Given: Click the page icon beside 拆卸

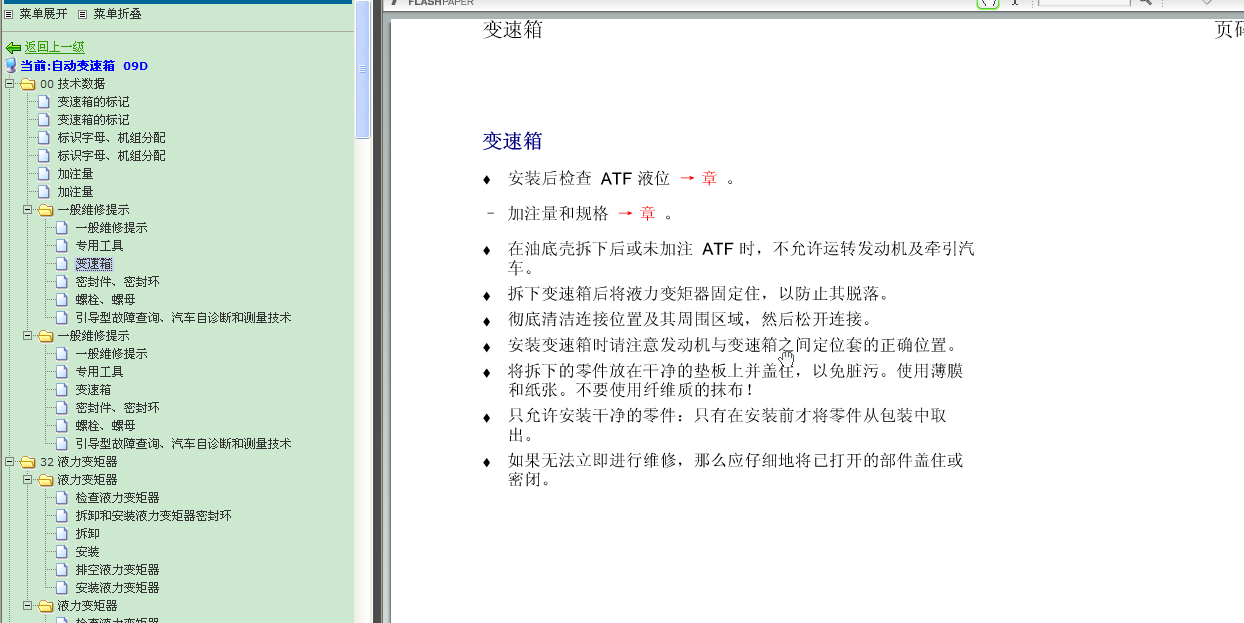Looking at the screenshot, I should click(62, 534).
